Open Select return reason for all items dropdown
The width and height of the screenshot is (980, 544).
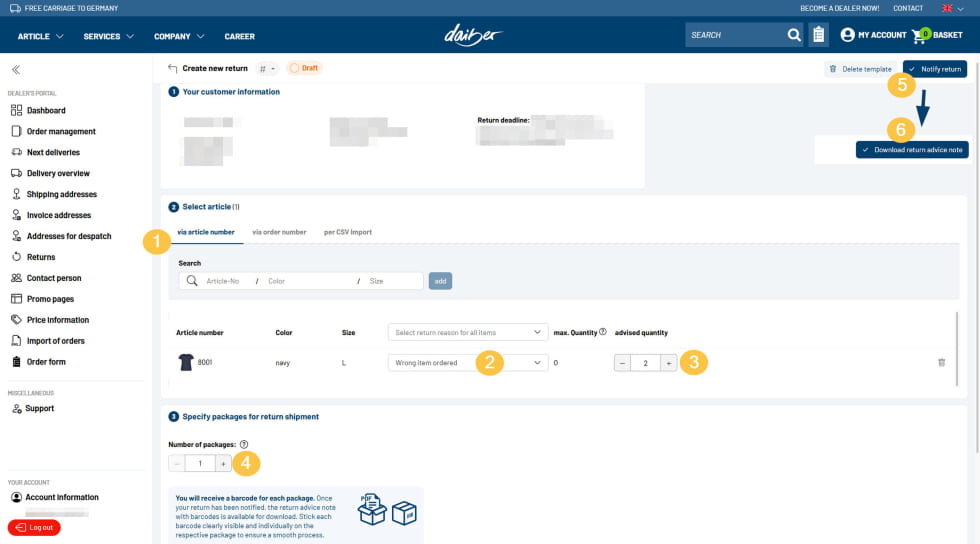pos(468,332)
